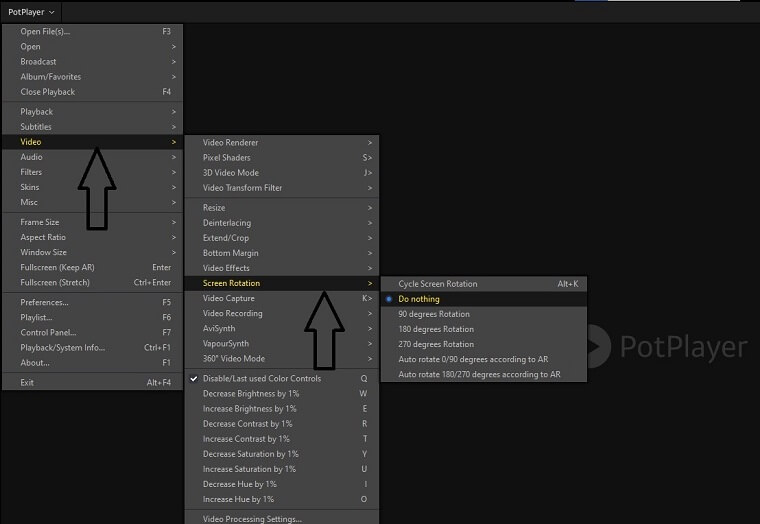This screenshot has height=524, width=760.
Task: Select the highlighted Video menu item
Action: click(93, 142)
